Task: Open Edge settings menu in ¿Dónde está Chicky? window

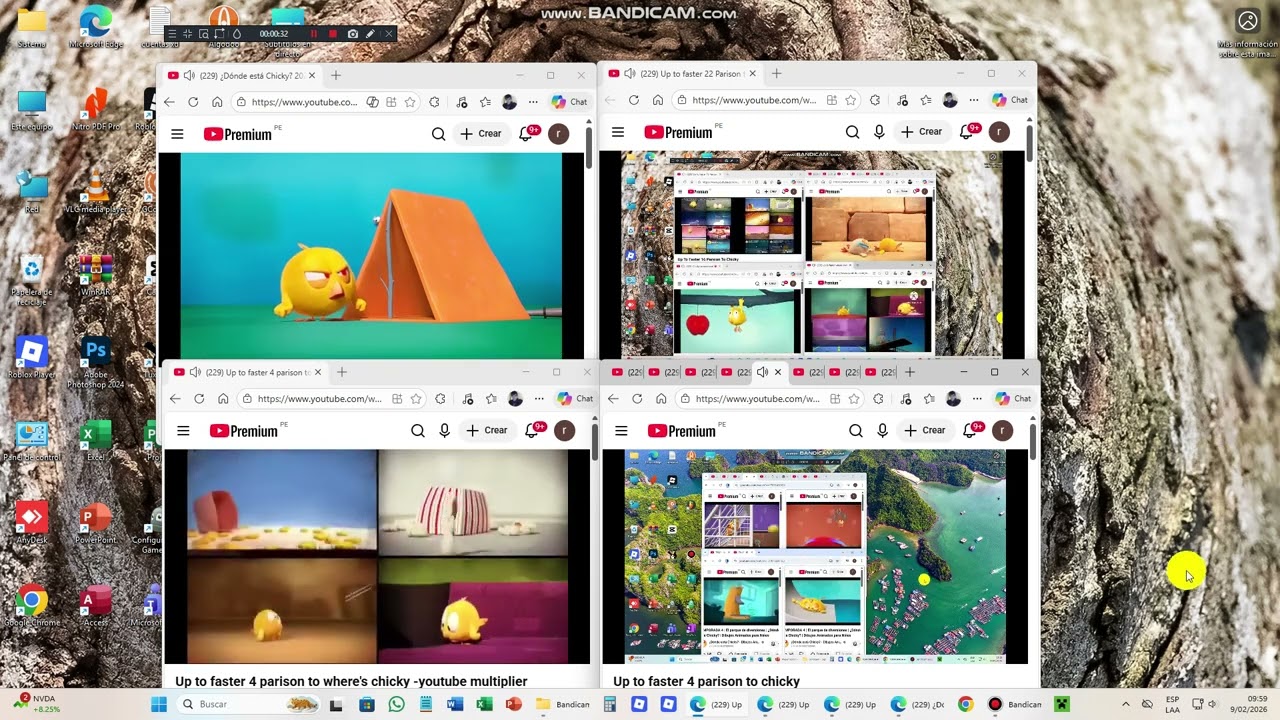Action: (x=535, y=102)
